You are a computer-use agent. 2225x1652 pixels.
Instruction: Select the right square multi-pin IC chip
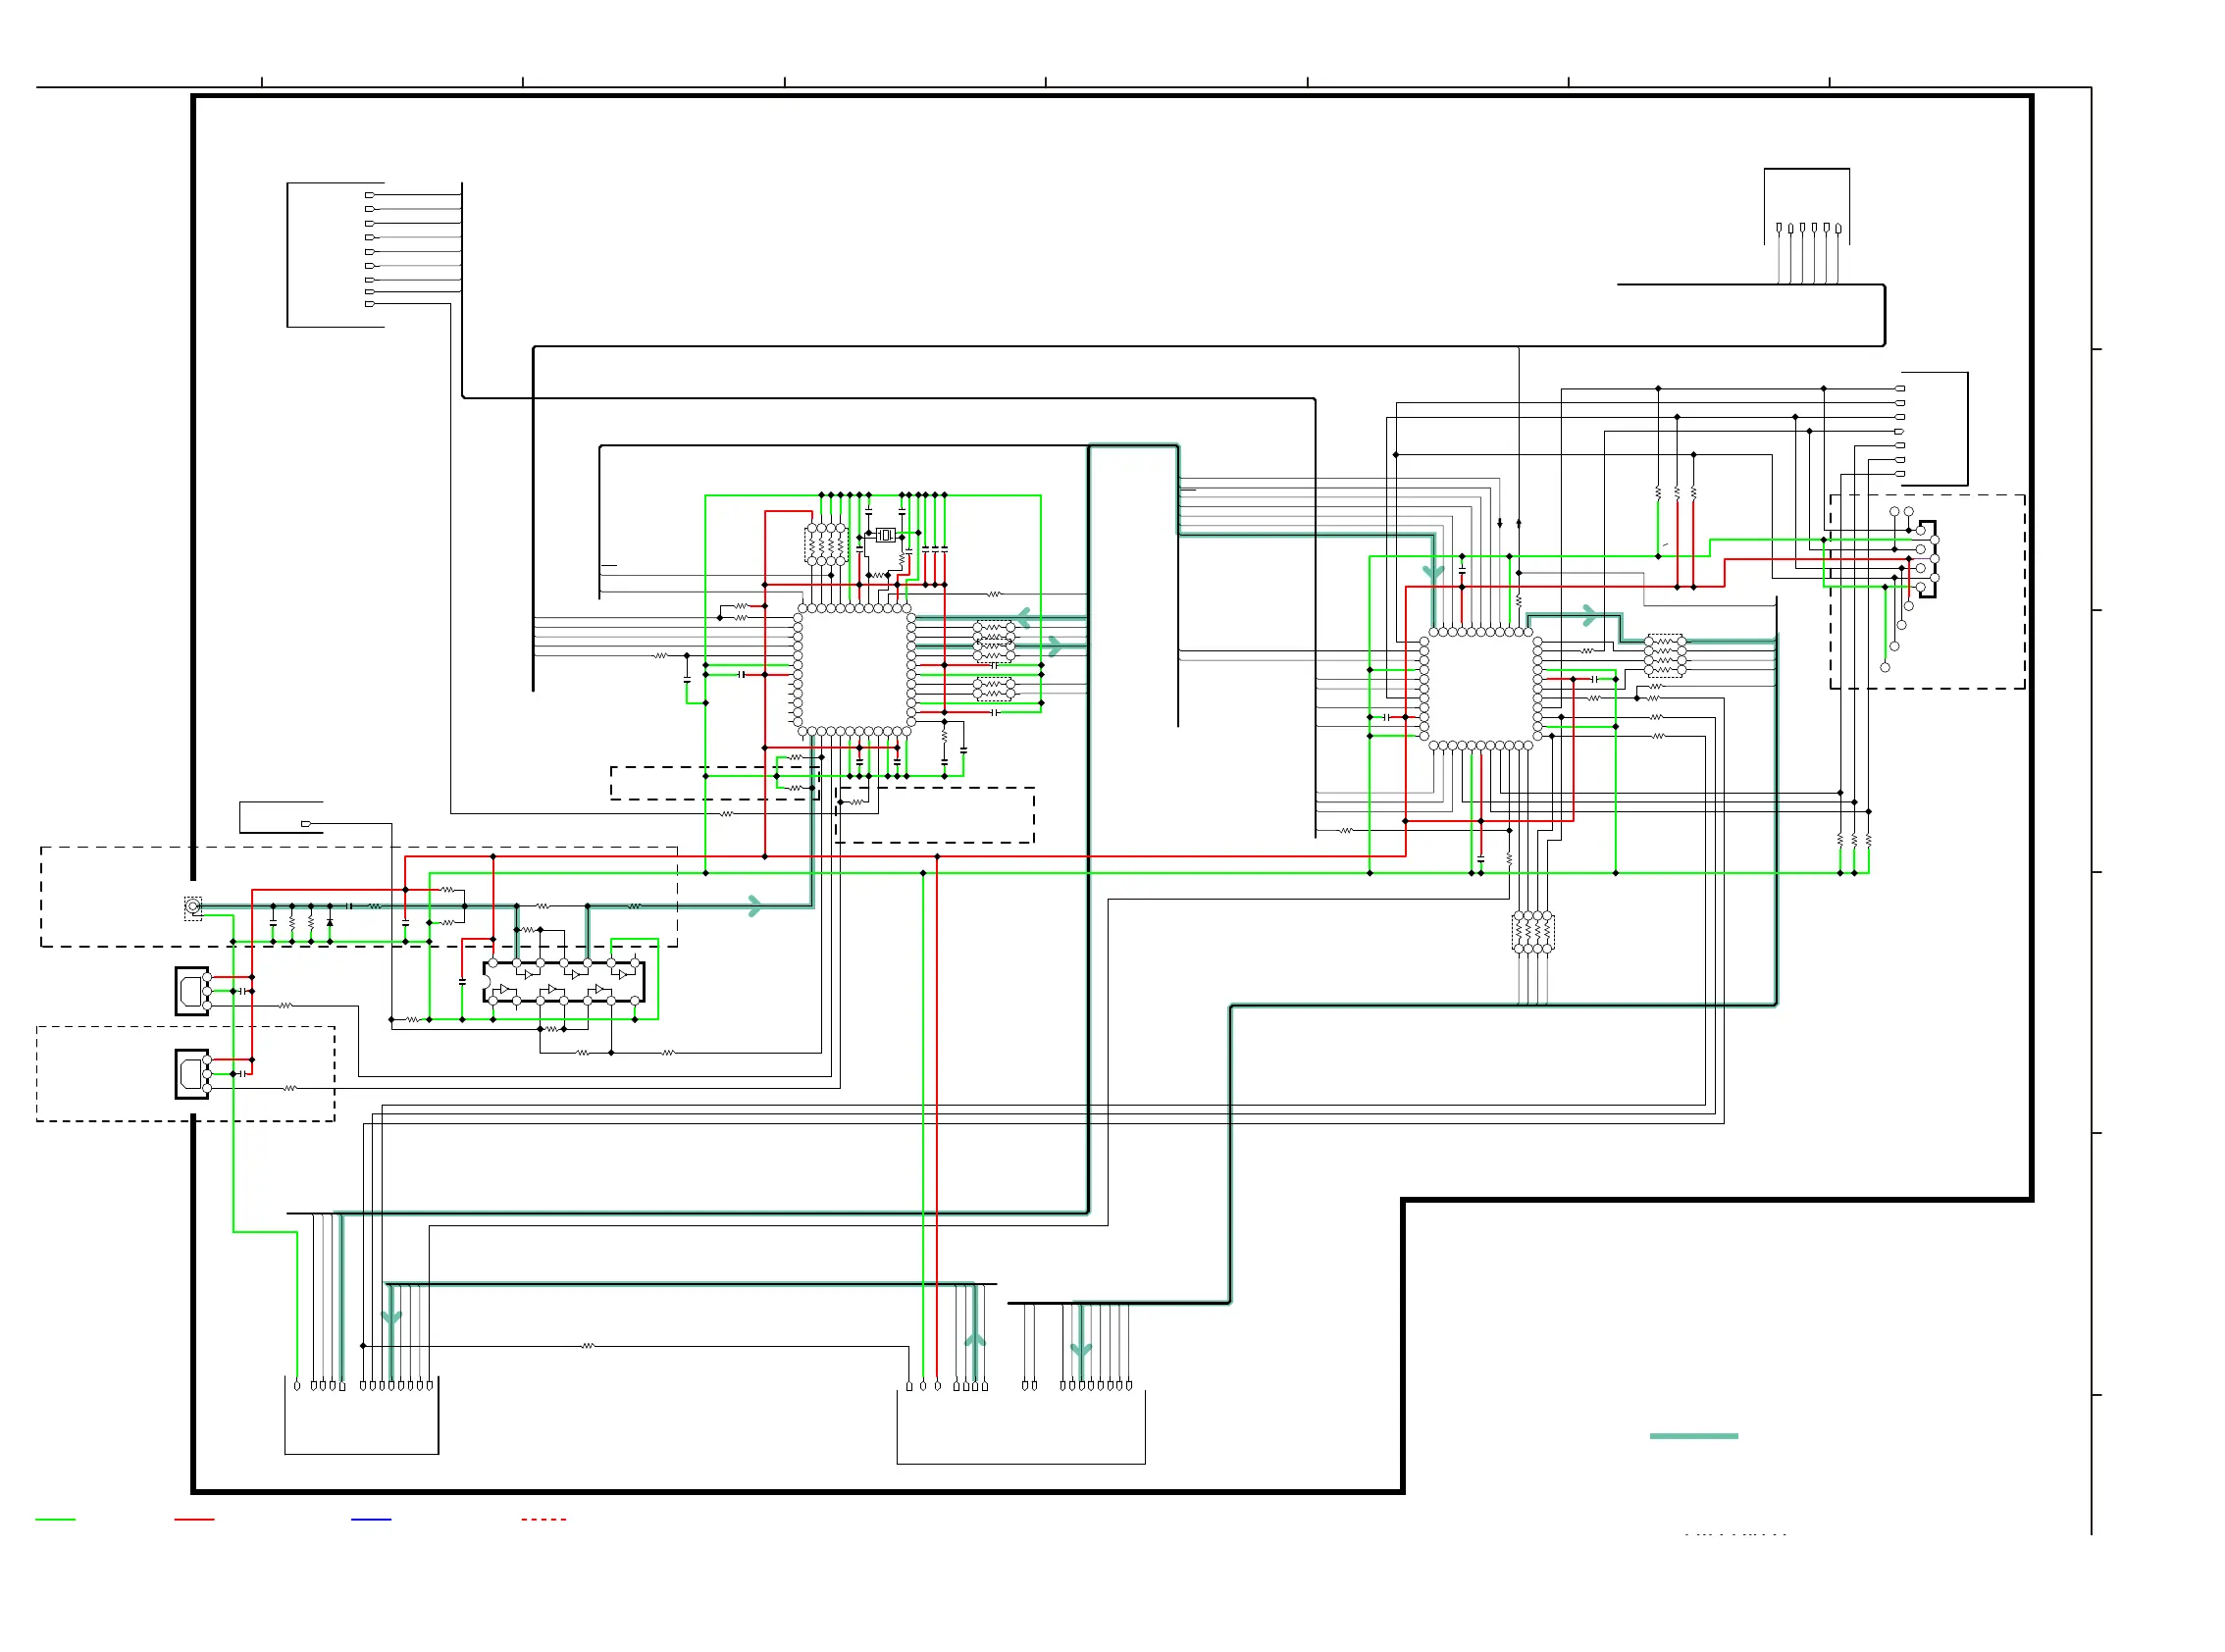(x=1481, y=689)
